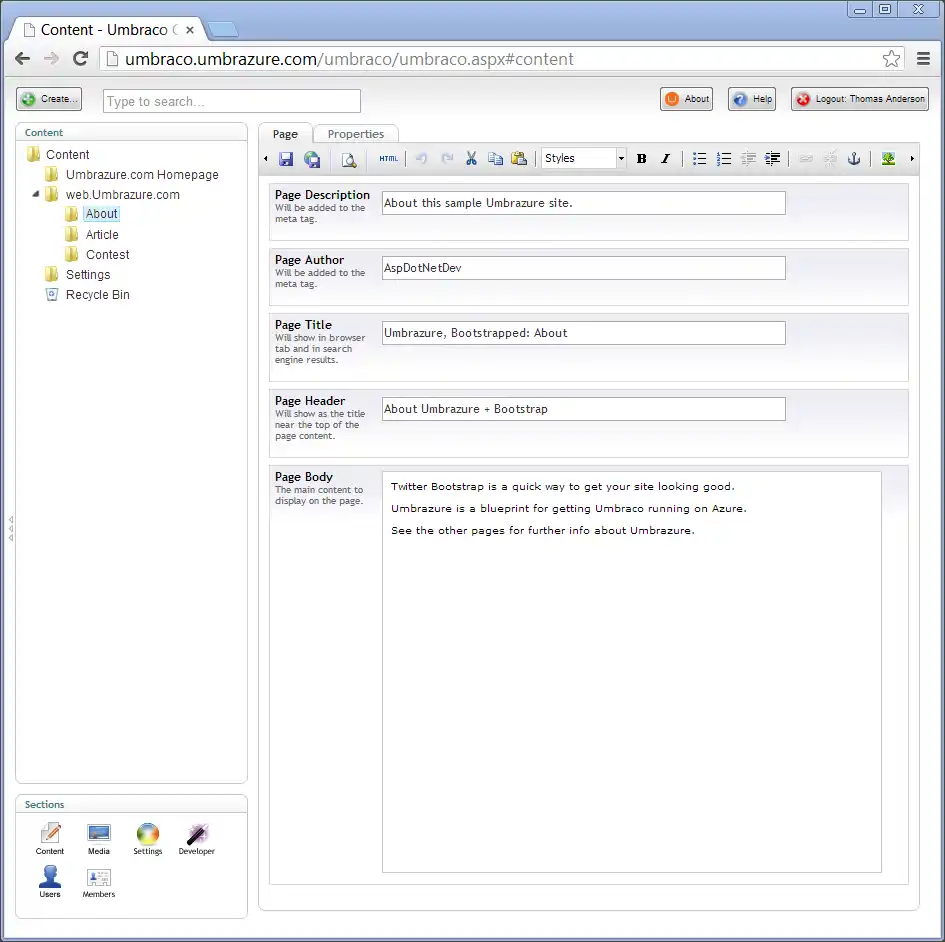Click in the Page Body editor
Viewport: 945px width, 942px height.
[632, 672]
